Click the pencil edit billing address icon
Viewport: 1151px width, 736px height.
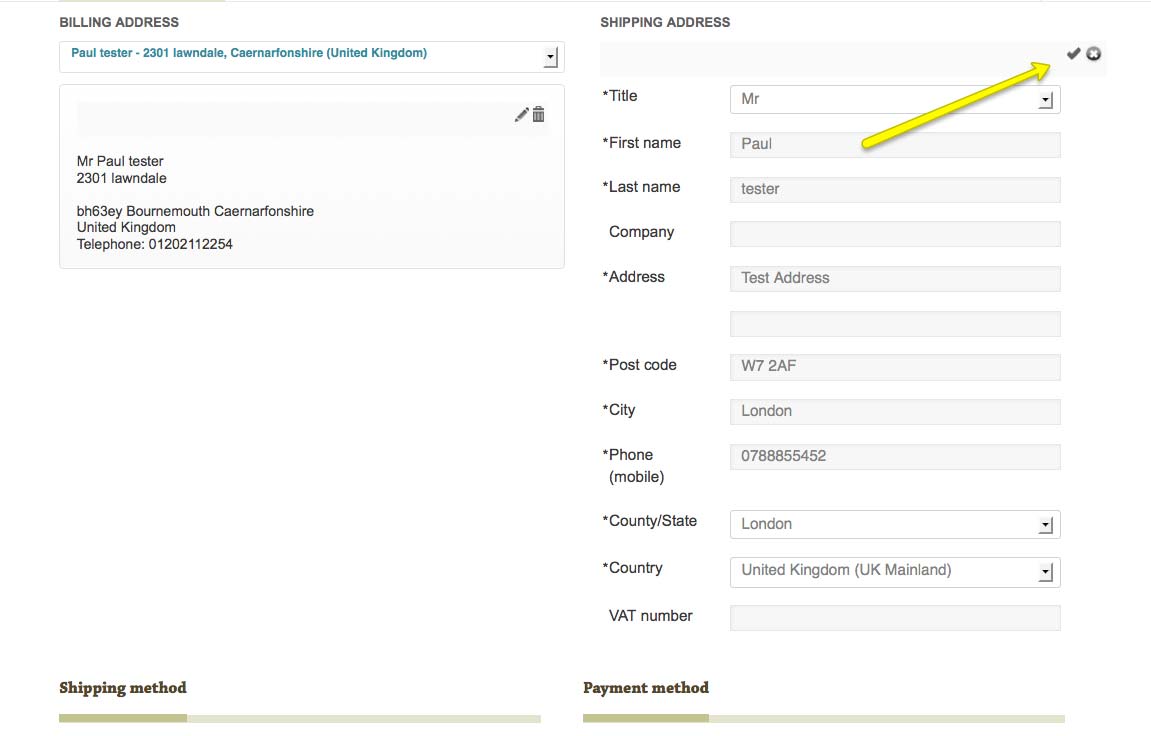521,115
